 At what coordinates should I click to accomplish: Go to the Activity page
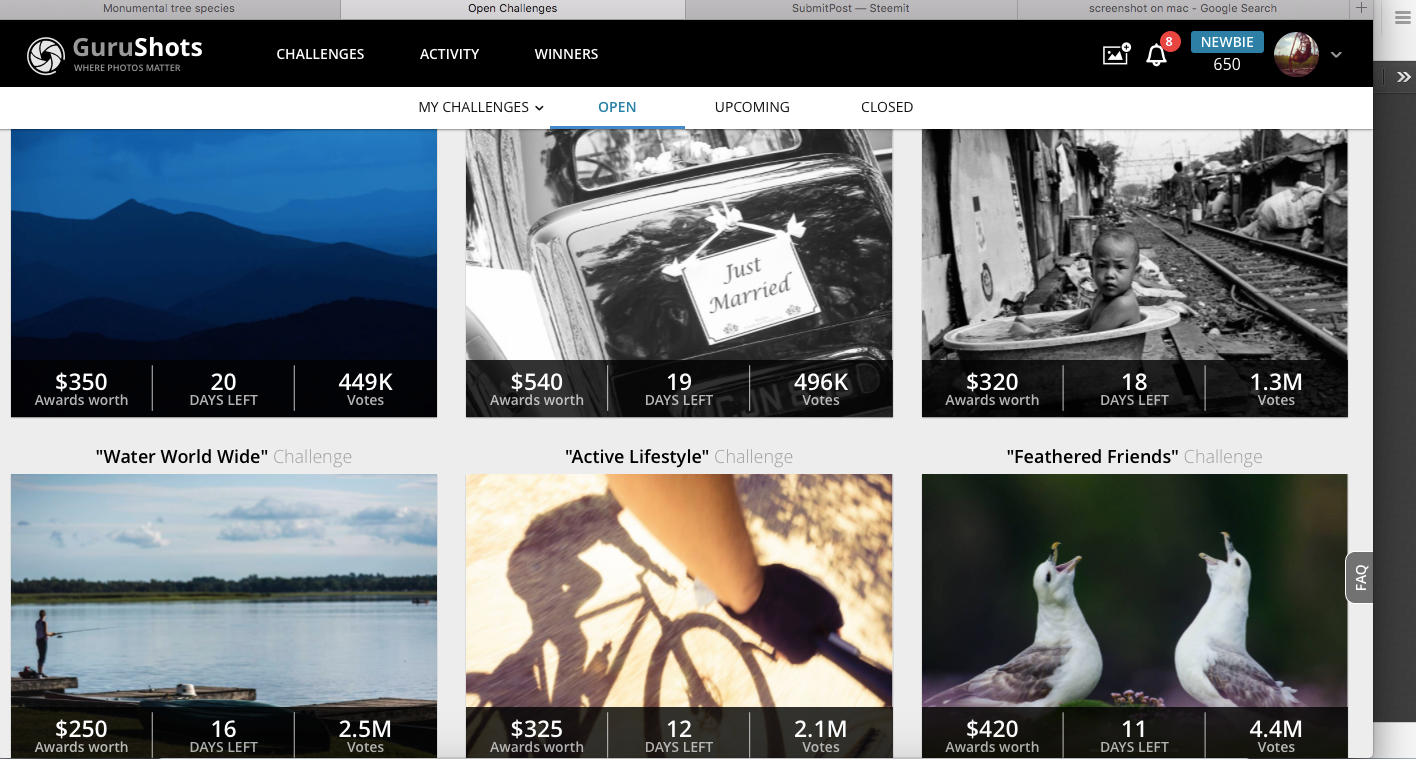[x=449, y=54]
